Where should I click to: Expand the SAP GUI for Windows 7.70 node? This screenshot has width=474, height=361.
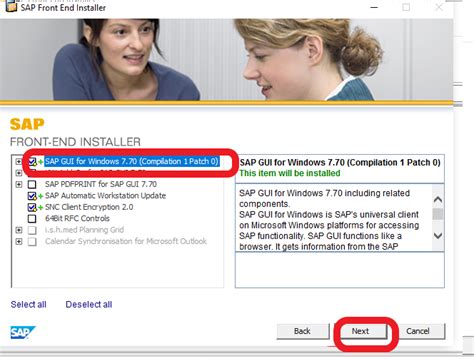pos(19,162)
